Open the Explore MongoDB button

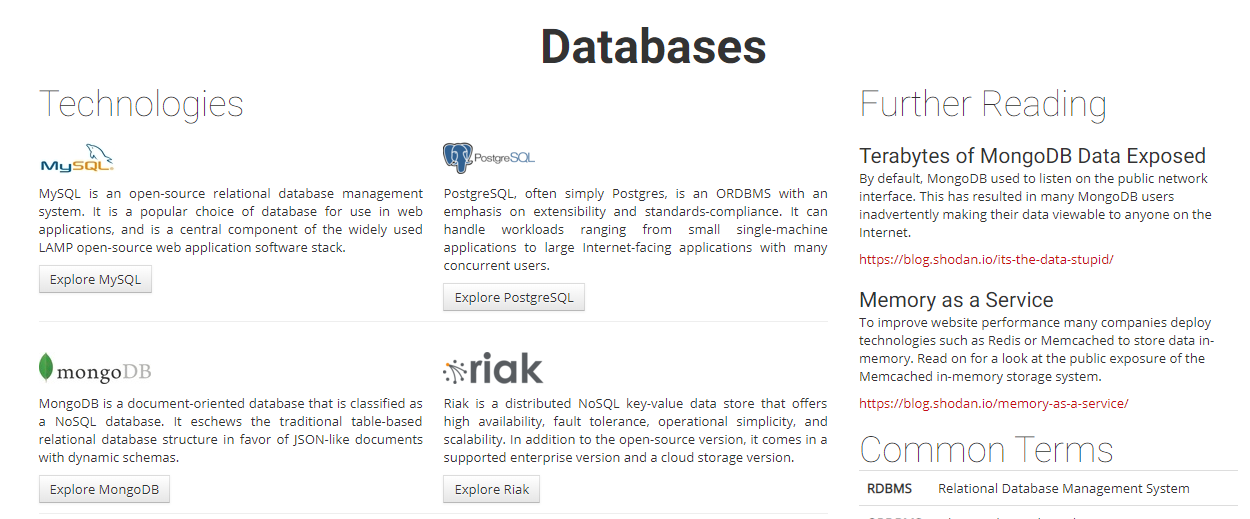point(104,489)
